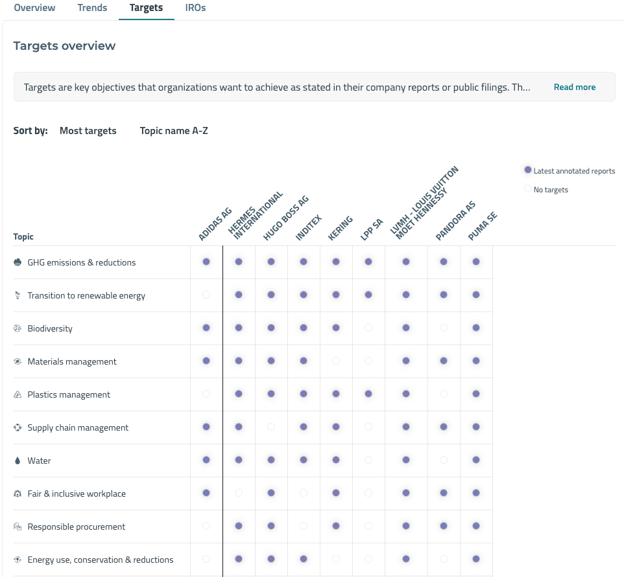Click Kering Materials management empty dot
This screenshot has width=624, height=577.
point(336,361)
